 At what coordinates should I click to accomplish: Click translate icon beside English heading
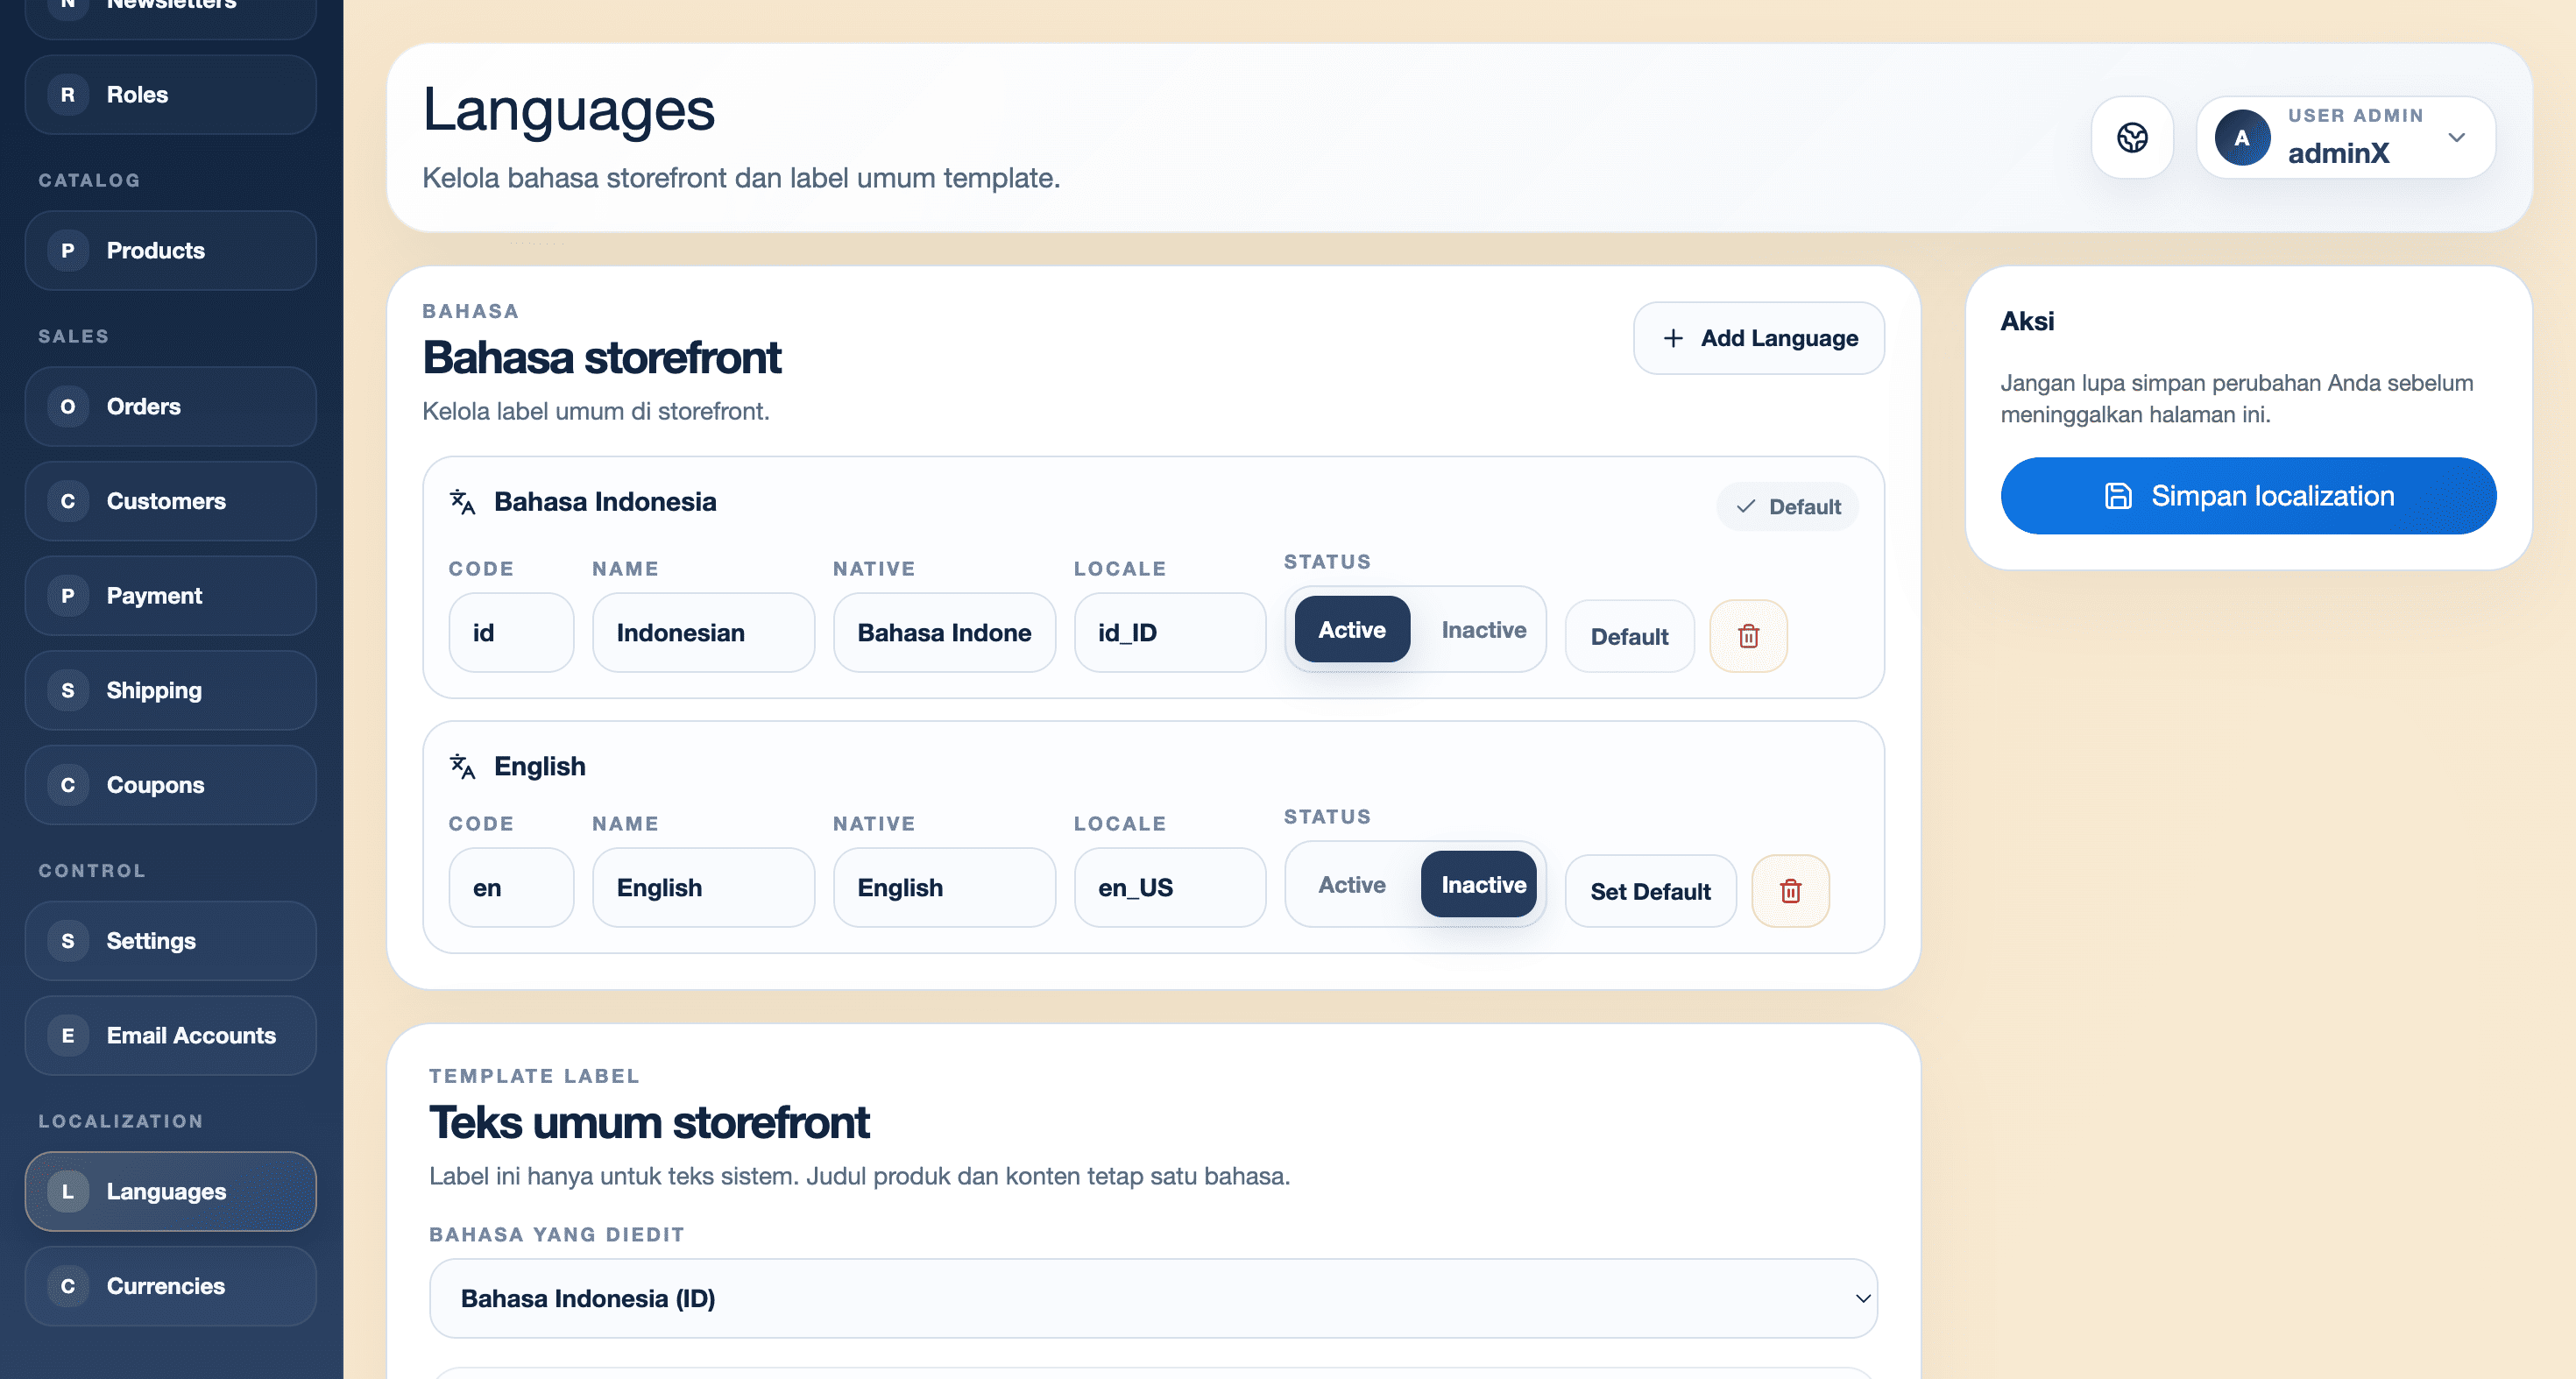point(462,767)
